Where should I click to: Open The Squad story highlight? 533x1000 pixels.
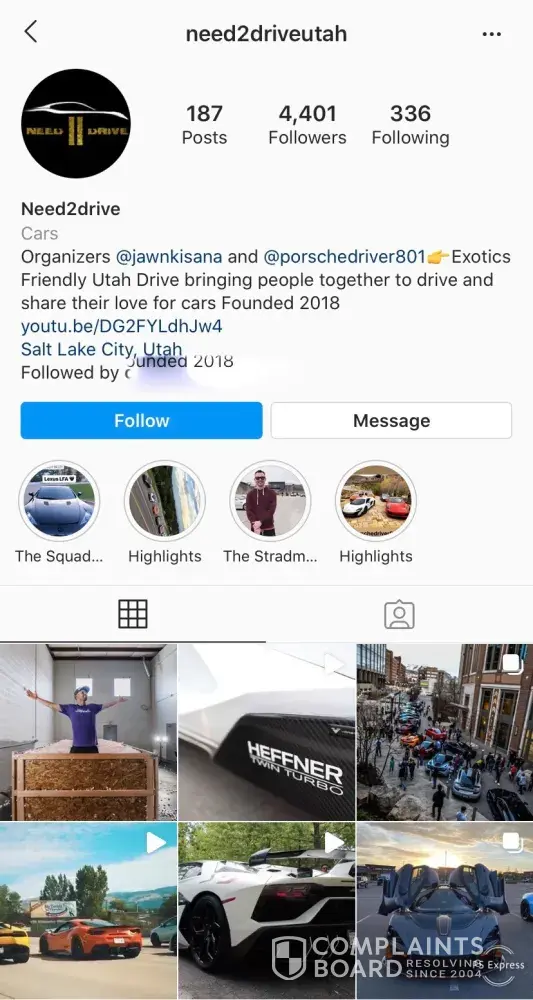tap(59, 501)
